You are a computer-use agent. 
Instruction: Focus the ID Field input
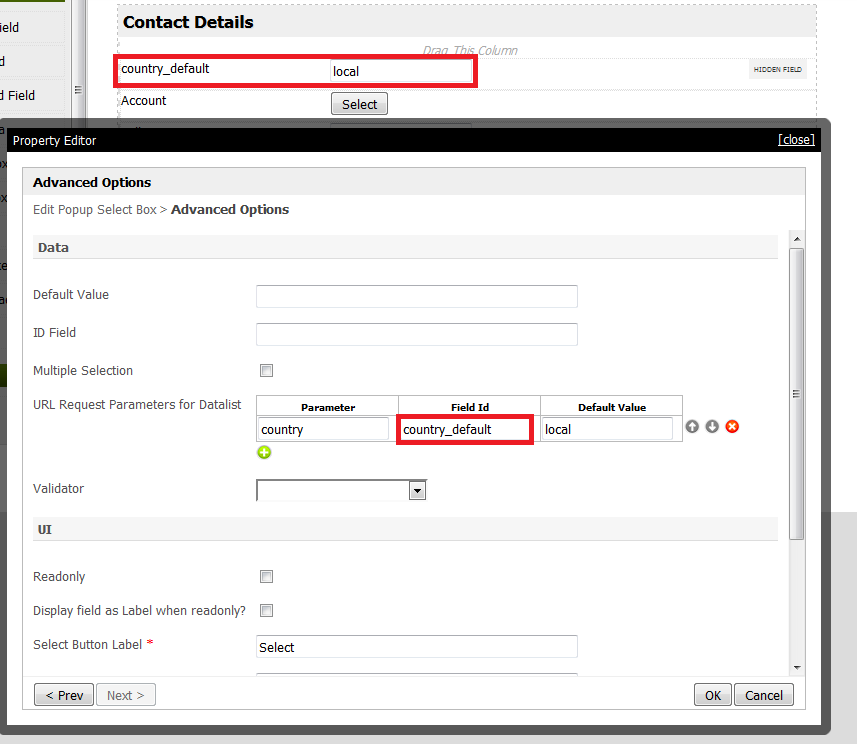pyautogui.click(x=416, y=334)
